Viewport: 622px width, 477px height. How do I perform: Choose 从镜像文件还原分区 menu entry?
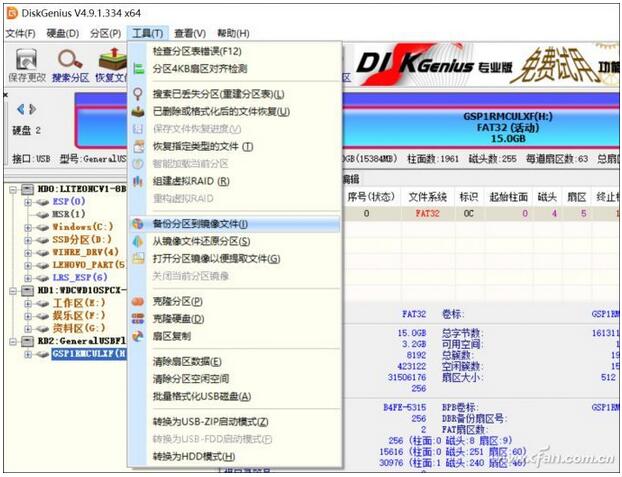tap(235, 241)
